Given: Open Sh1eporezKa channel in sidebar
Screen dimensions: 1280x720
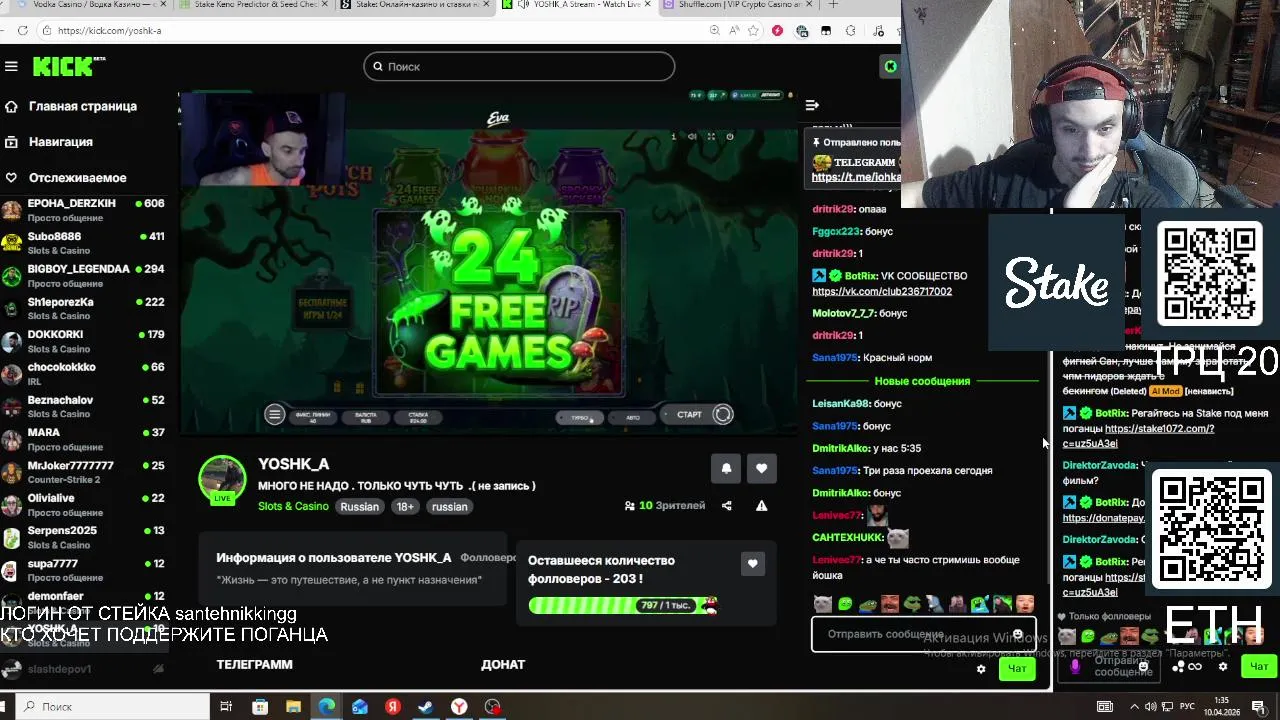Looking at the screenshot, I should pos(85,308).
